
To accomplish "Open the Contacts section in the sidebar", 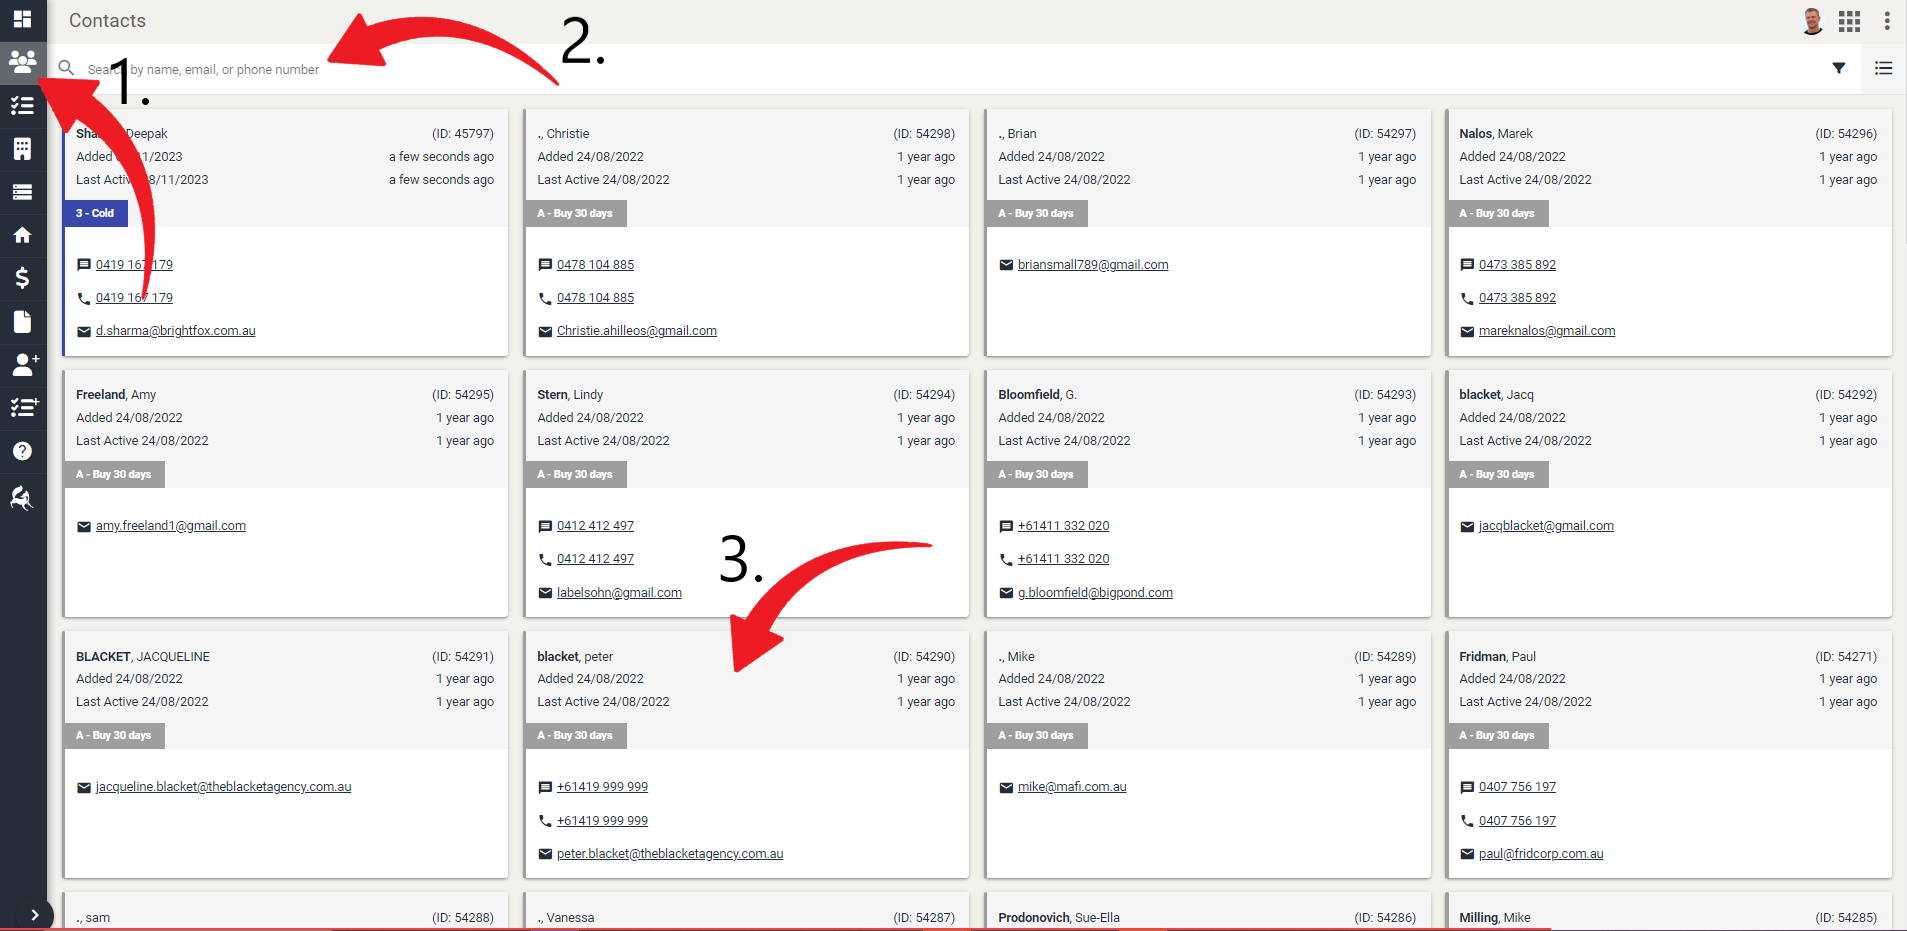I will 22,62.
